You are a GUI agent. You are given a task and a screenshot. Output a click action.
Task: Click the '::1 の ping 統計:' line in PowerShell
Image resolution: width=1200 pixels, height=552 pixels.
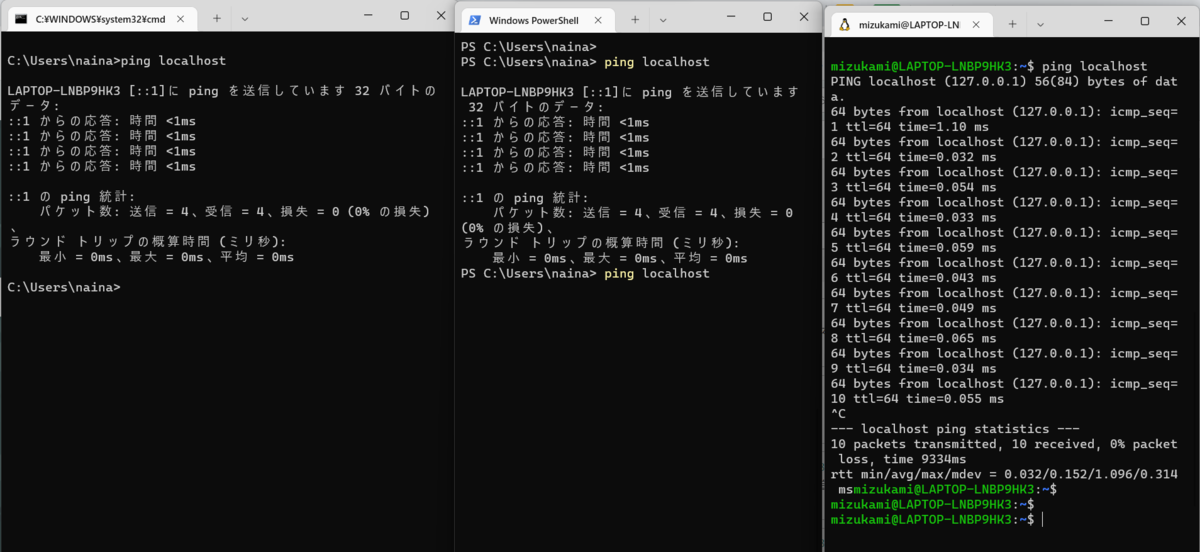pos(525,198)
